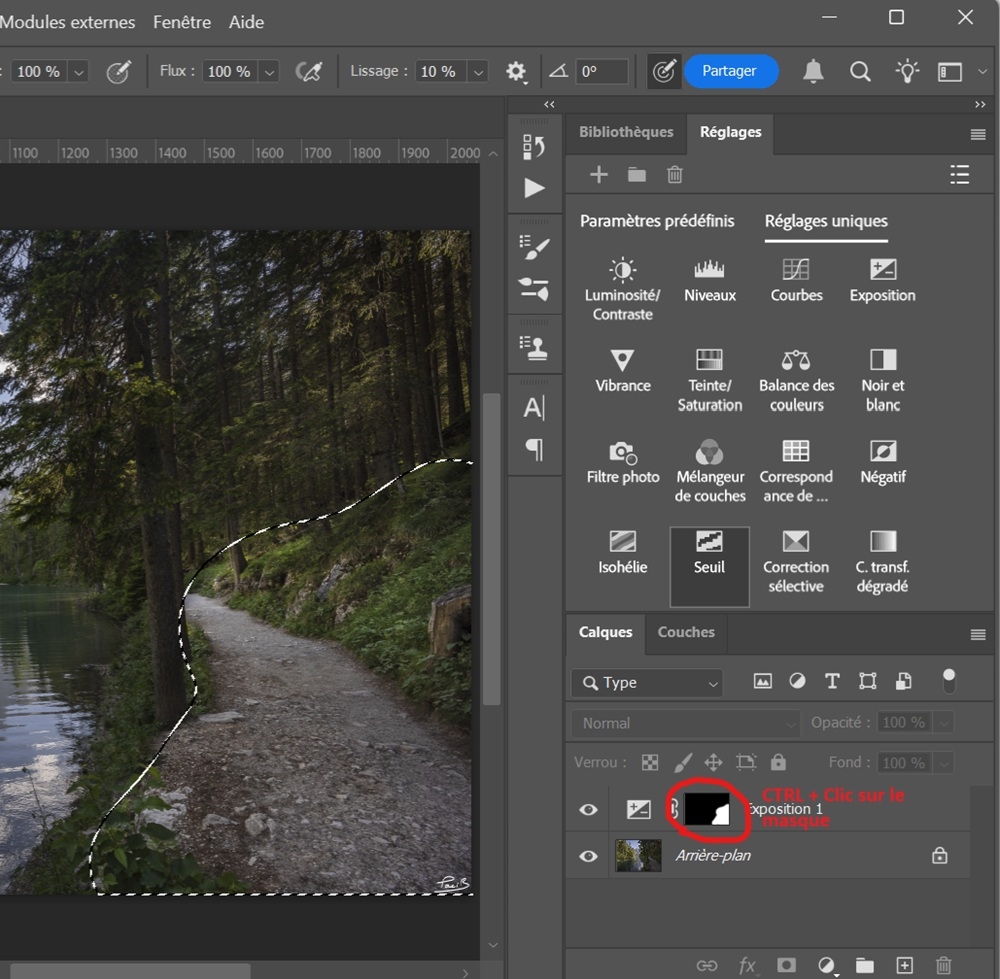The width and height of the screenshot is (1000, 979).
Task: Hide the Arrière-plan layer
Action: (x=588, y=855)
